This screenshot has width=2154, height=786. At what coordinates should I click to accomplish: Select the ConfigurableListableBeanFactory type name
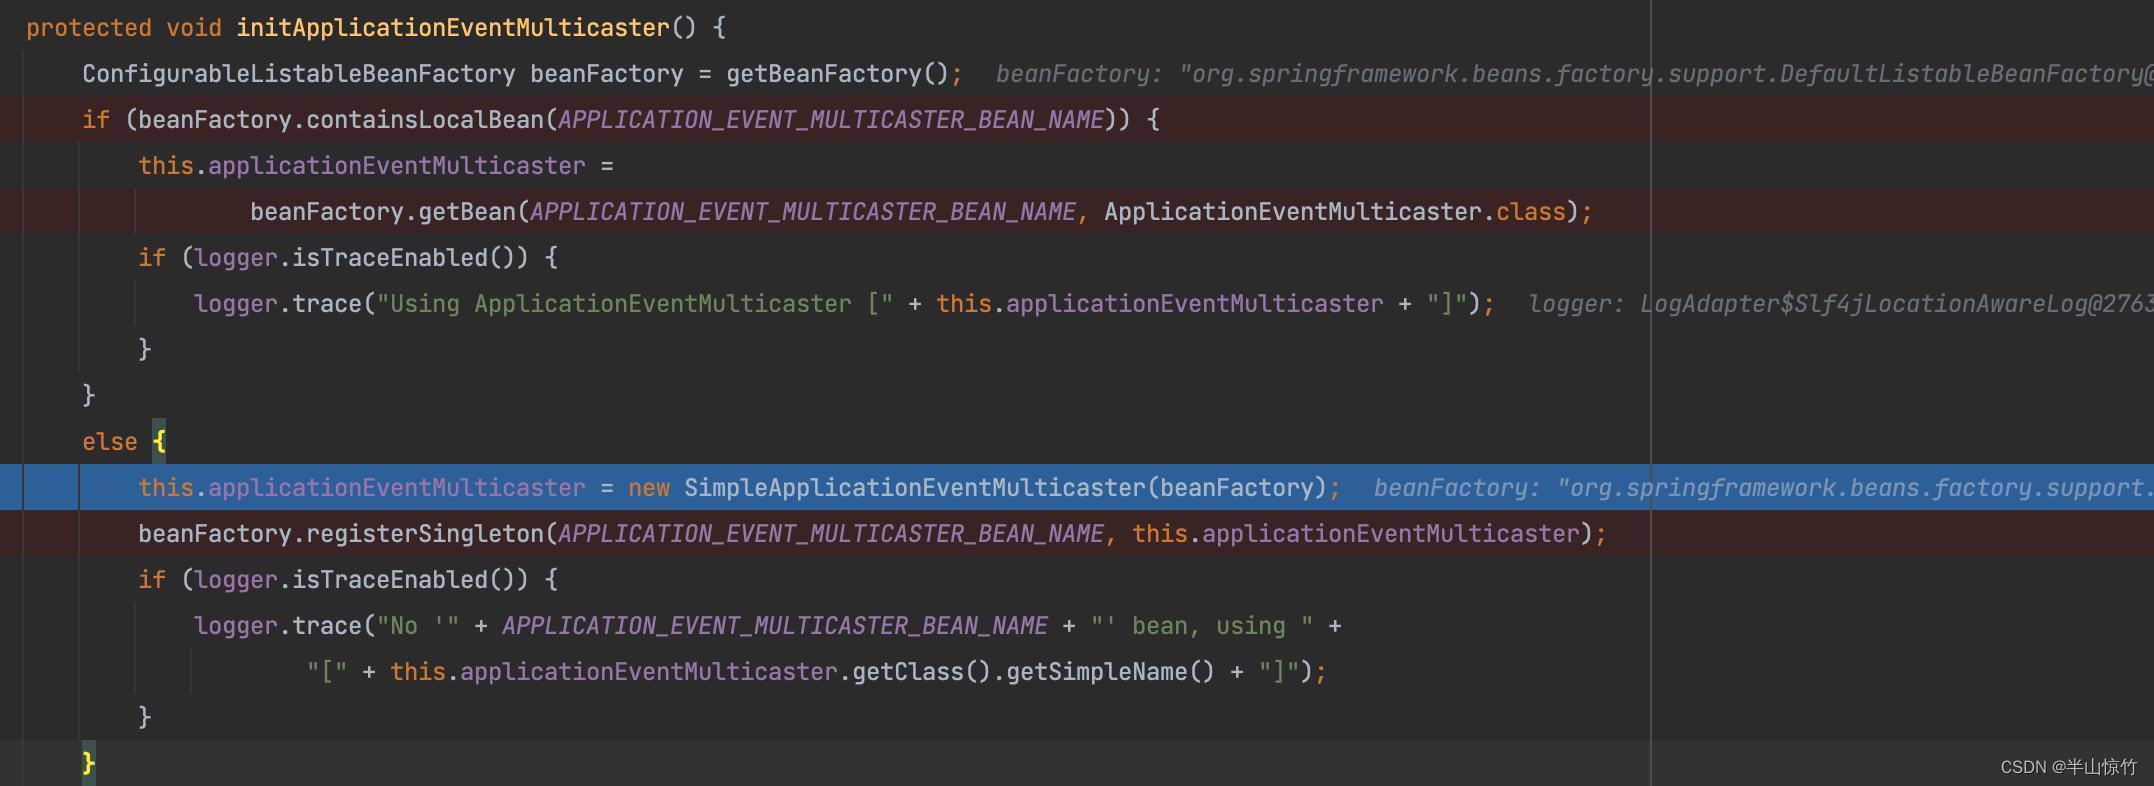click(299, 74)
